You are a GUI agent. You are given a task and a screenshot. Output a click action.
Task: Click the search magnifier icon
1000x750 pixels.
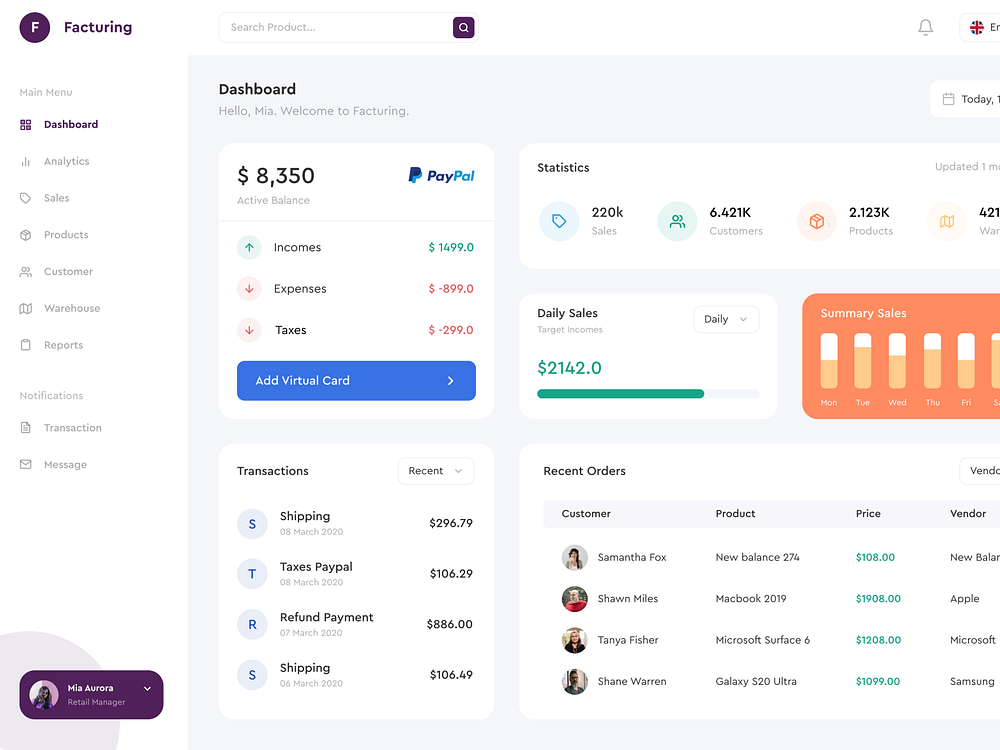[462, 27]
